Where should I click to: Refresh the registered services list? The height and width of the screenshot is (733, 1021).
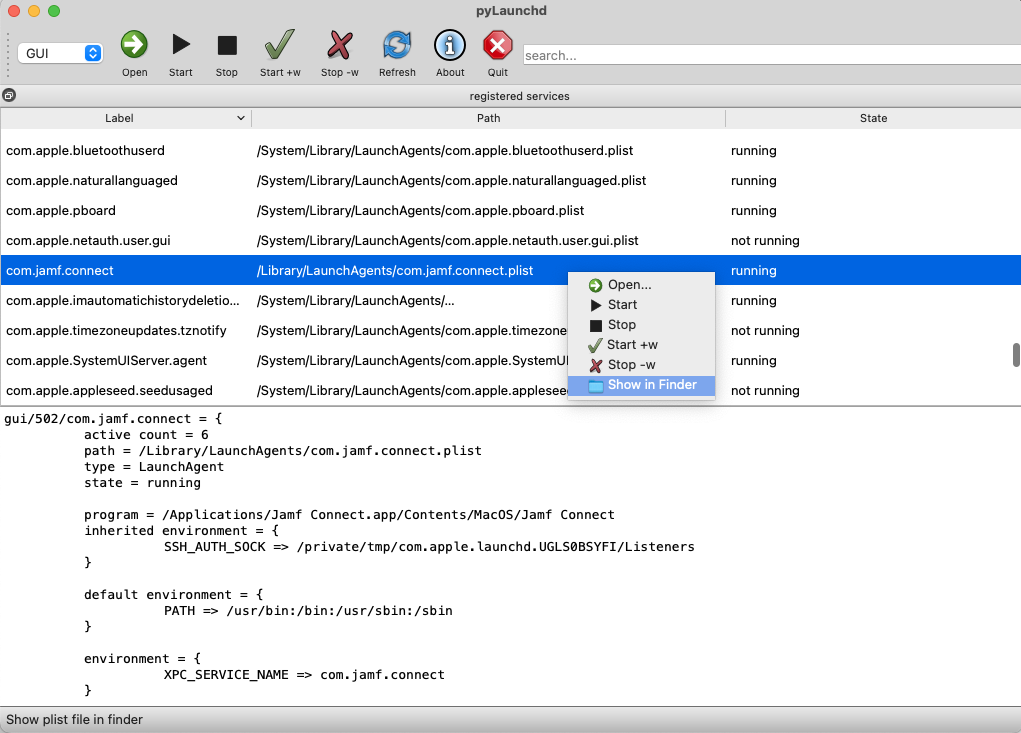point(397,46)
